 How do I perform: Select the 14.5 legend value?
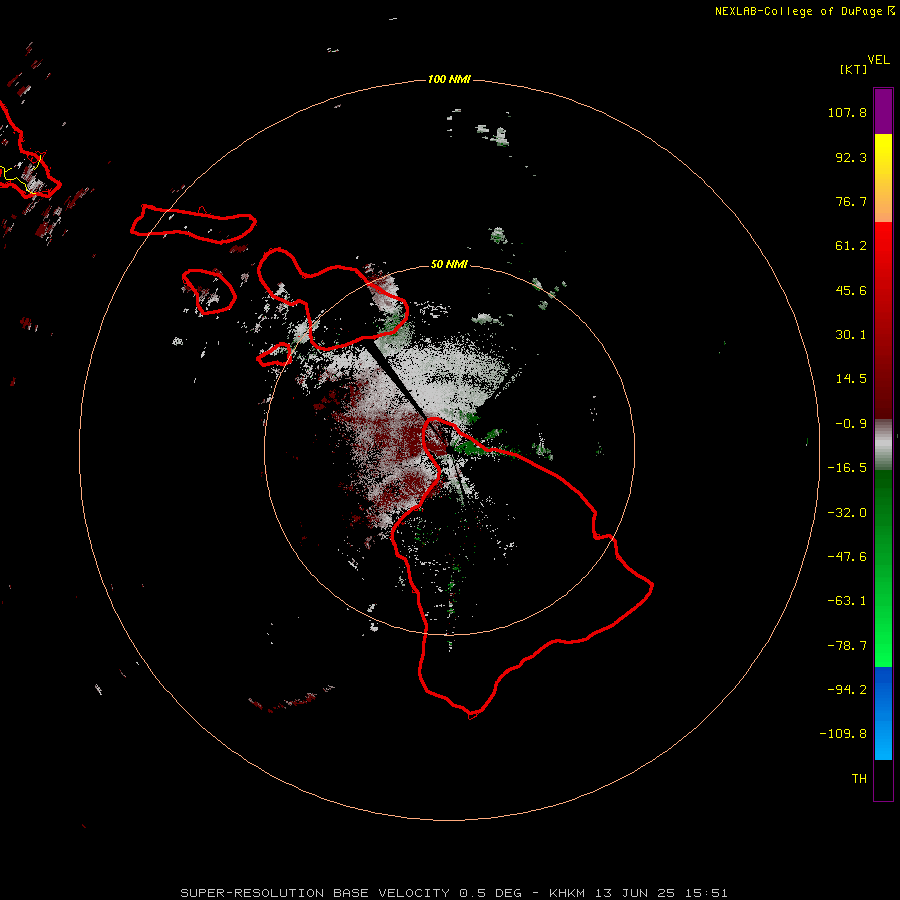851,379
